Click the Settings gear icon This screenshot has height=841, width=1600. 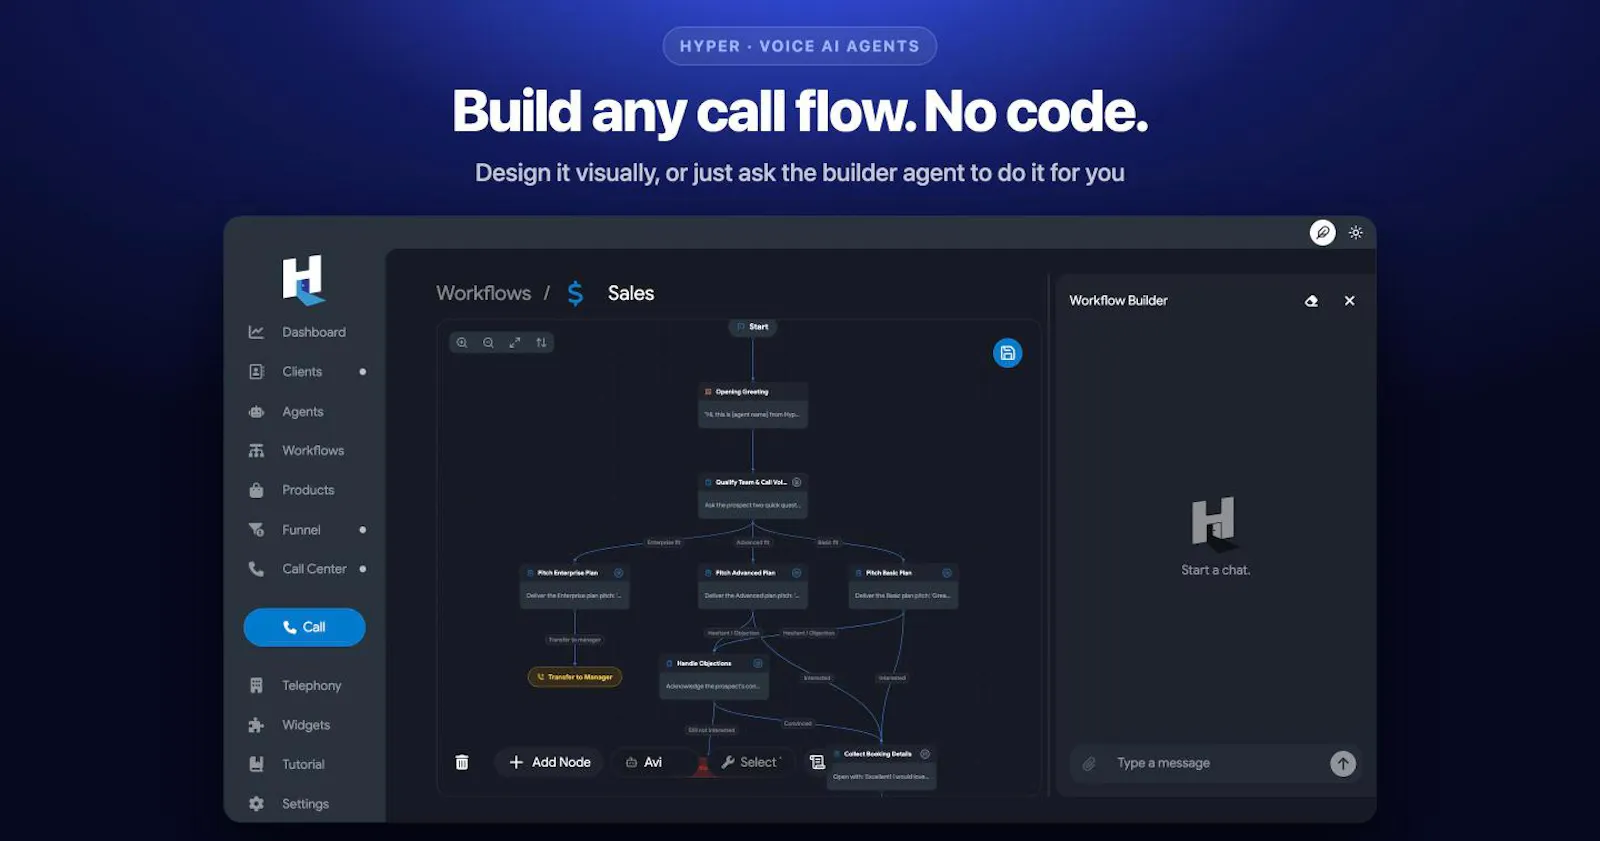256,804
